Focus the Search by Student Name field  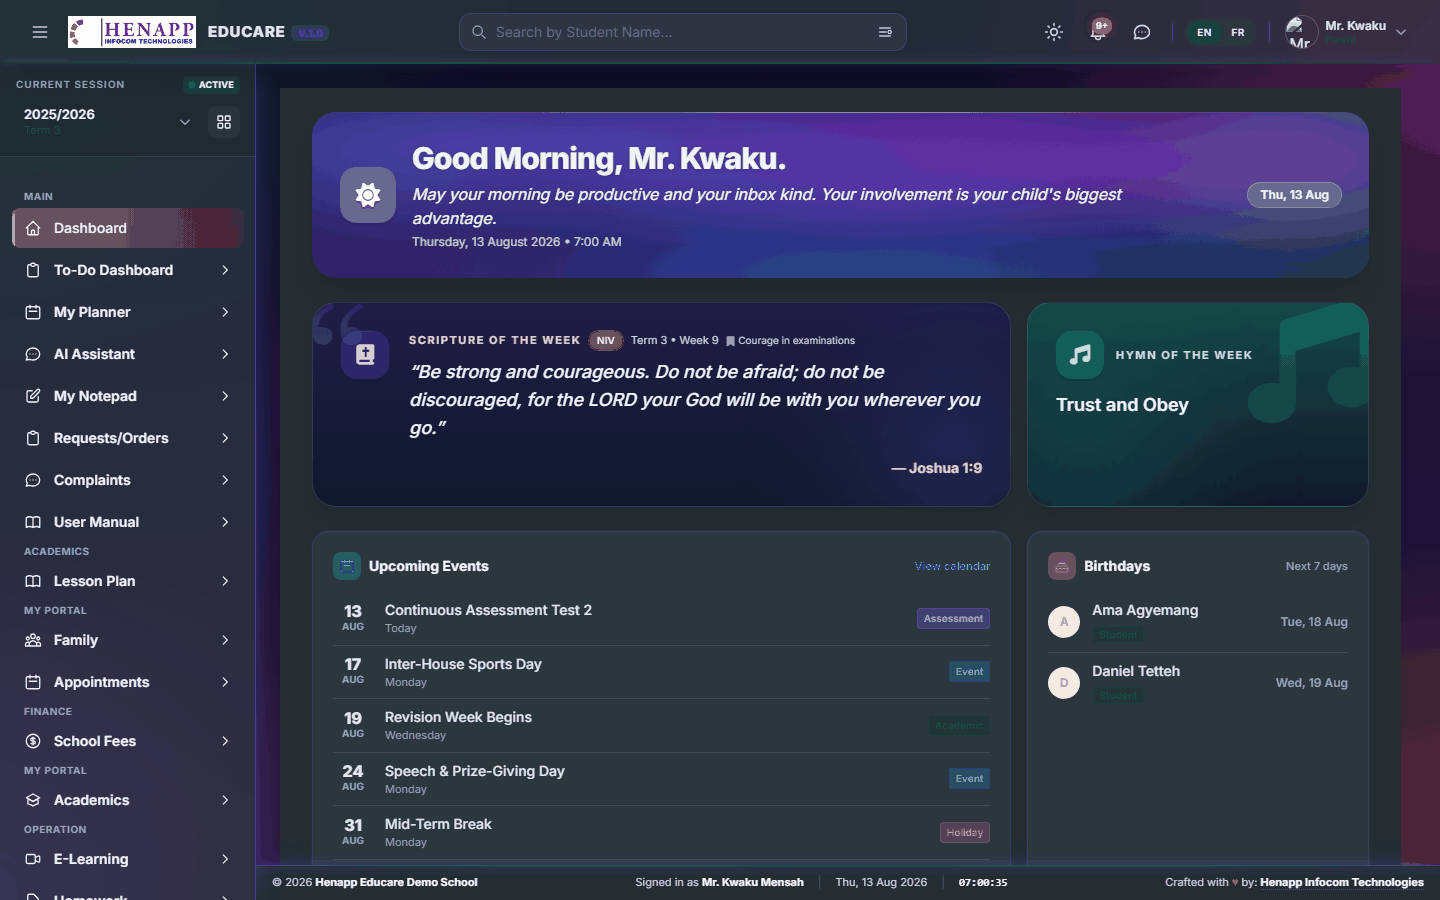683,32
